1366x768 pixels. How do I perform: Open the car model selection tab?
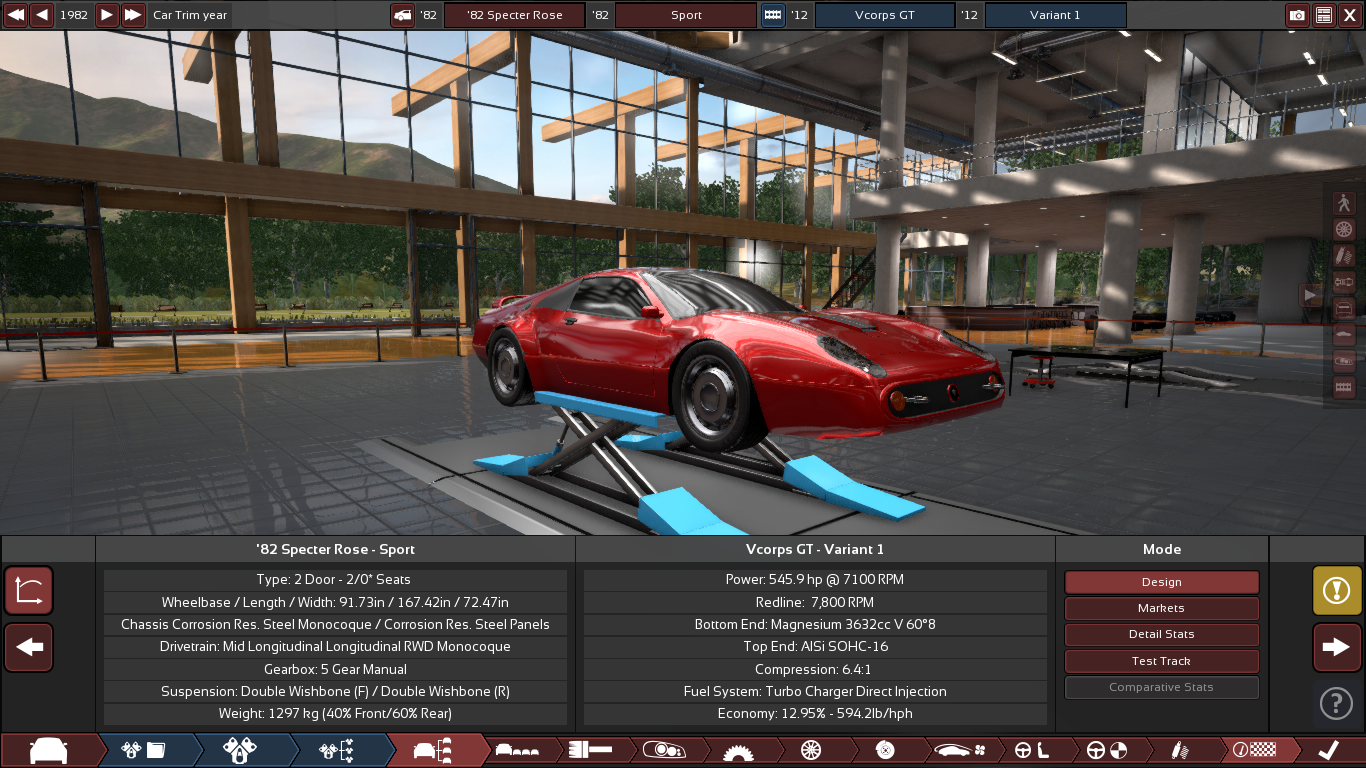point(50,751)
